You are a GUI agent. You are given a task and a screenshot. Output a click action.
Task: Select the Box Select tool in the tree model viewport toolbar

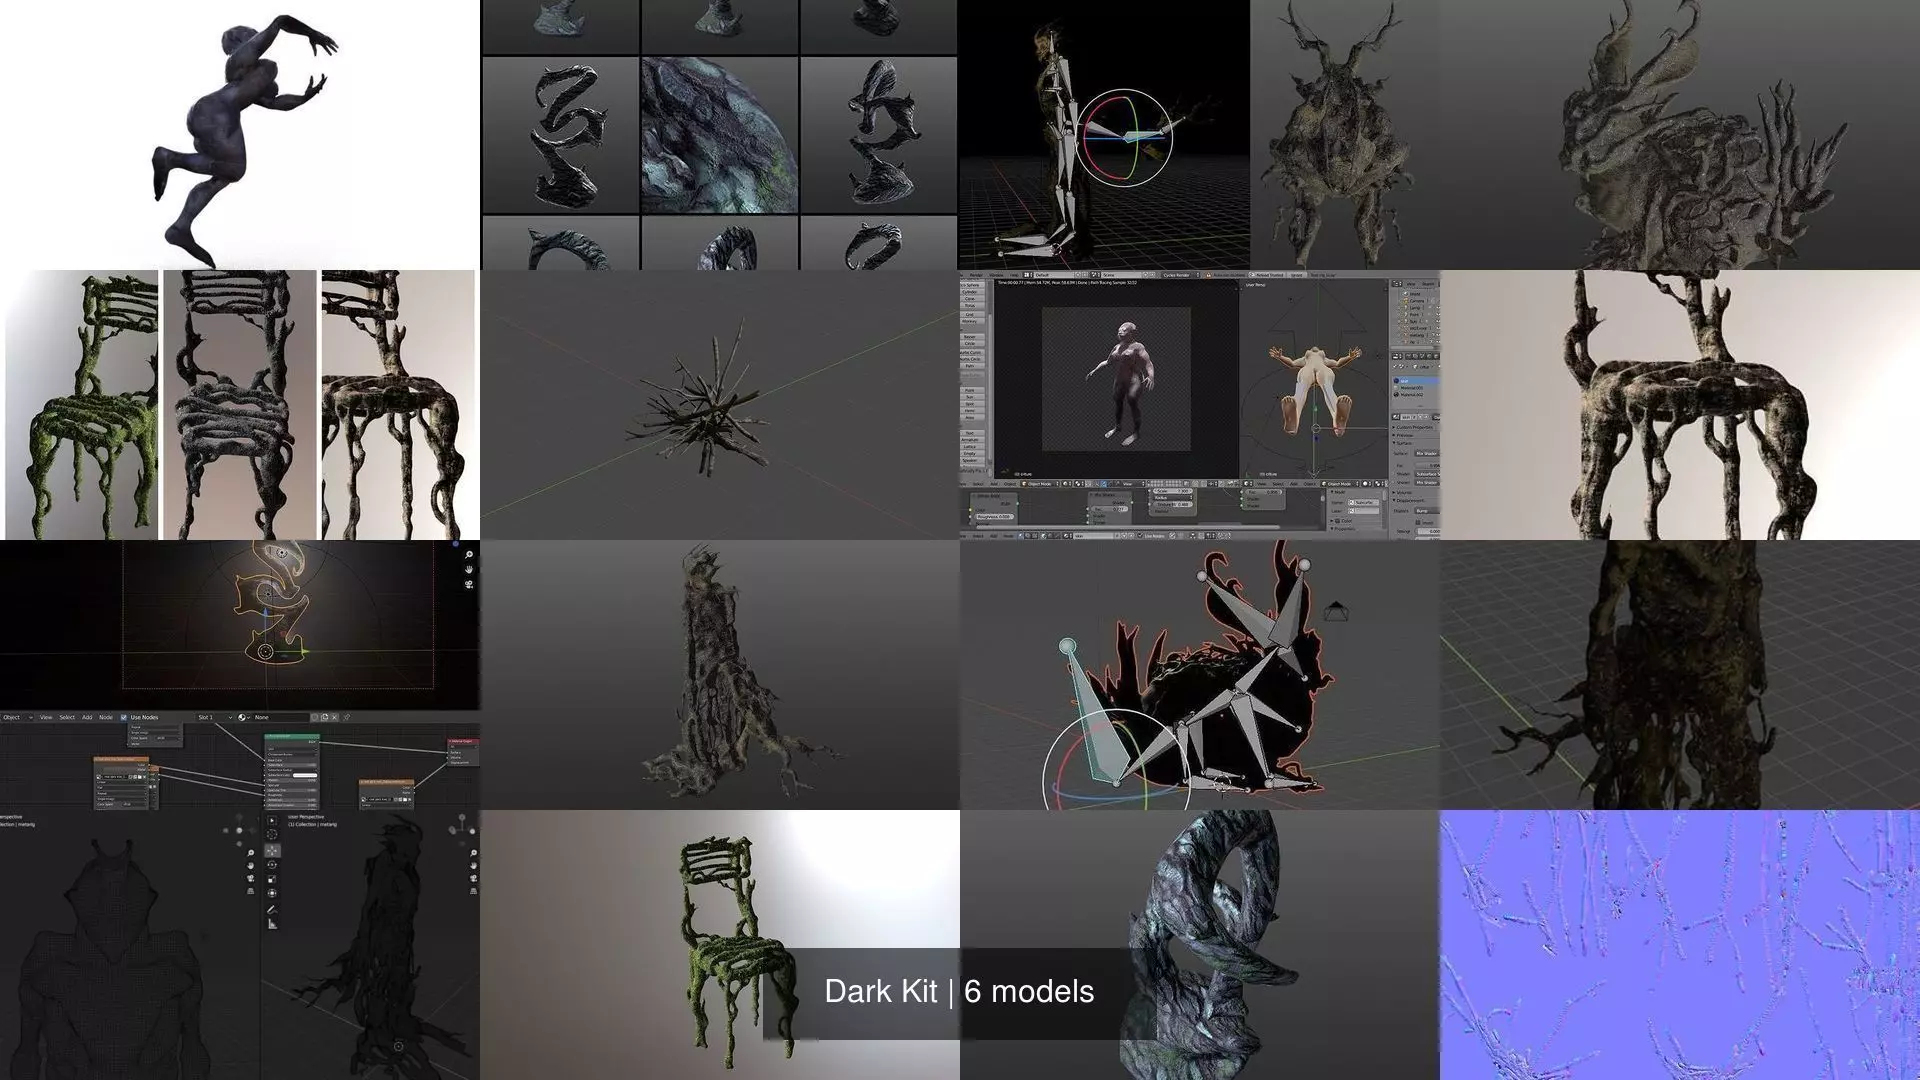click(x=272, y=820)
